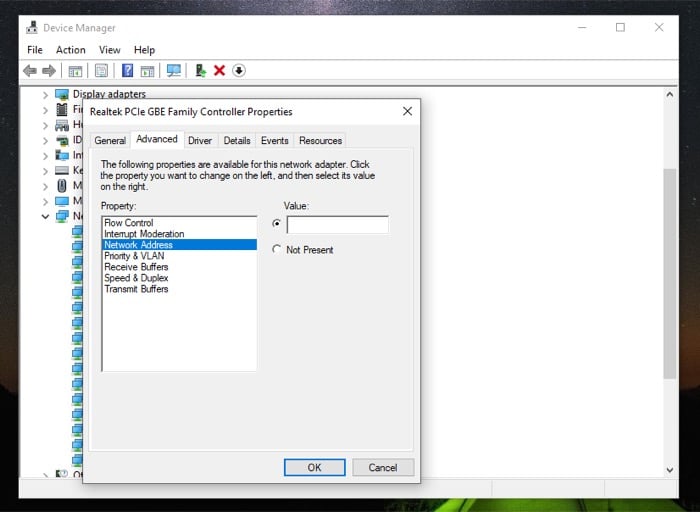The image size is (700, 512).
Task: Close the Realtek Properties dialog
Action: [407, 111]
